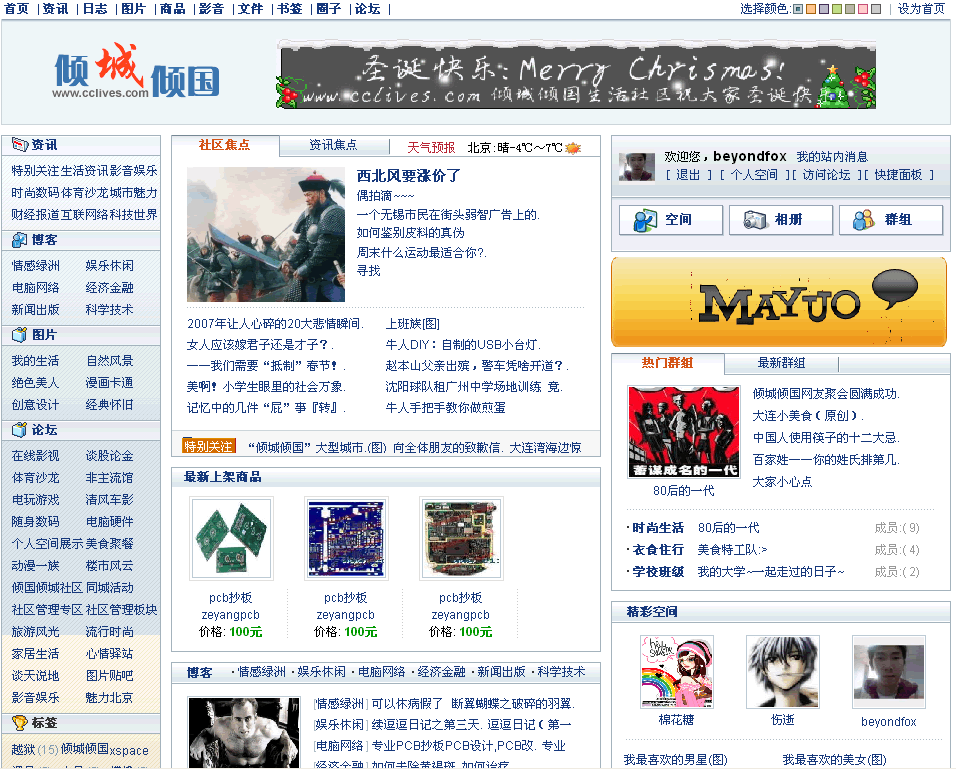Open the 绝色美人 picture category
This screenshot has height=770, width=956.
(x=35, y=383)
